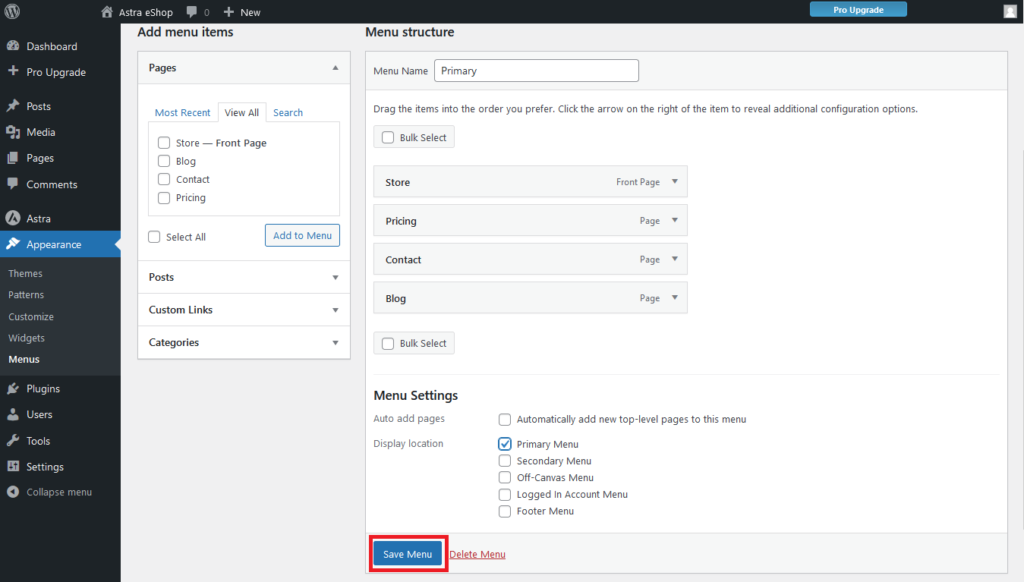The width and height of the screenshot is (1024, 582).
Task: Click the WordPress logo icon
Action: click(13, 12)
